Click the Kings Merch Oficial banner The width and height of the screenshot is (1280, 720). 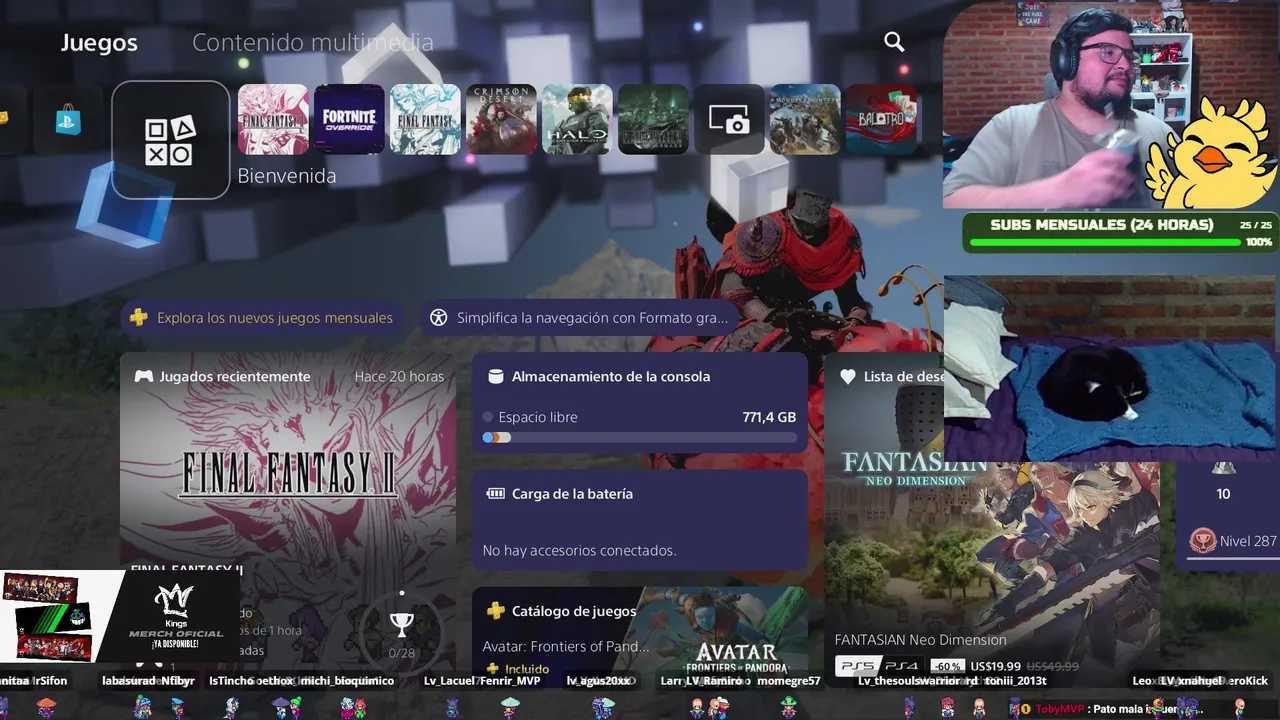(x=120, y=616)
